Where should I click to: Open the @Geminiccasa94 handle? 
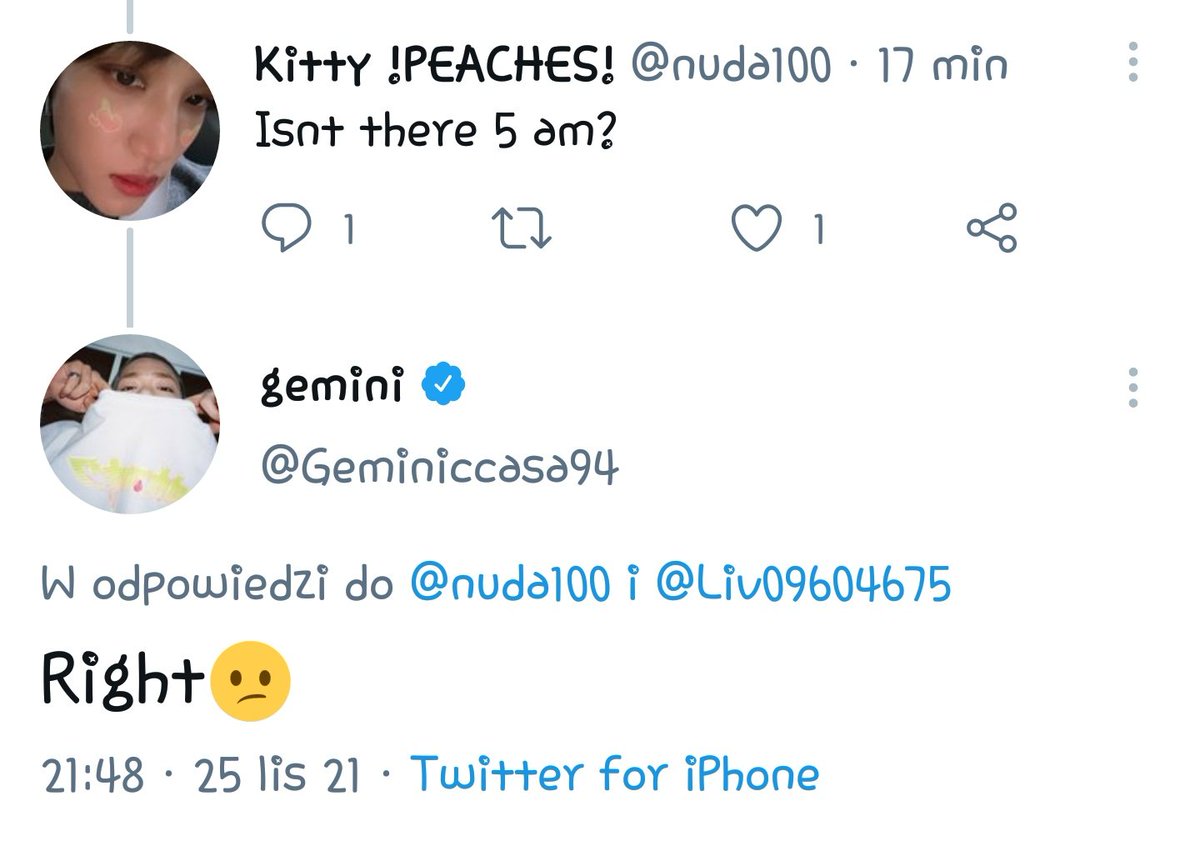439,466
